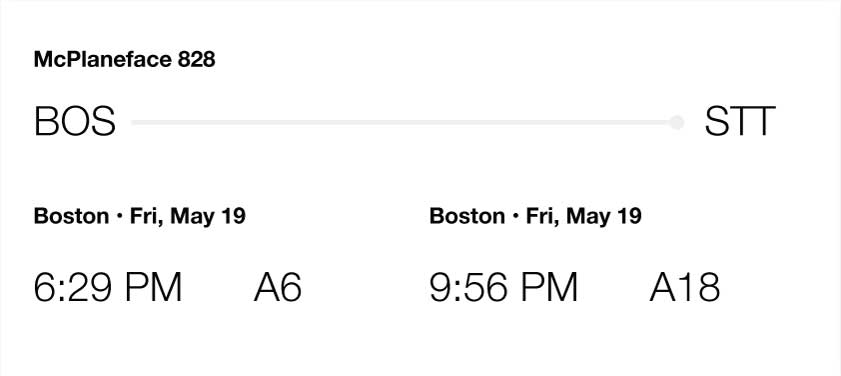Select the BOS departure airport code
This screenshot has width=841, height=376.
pos(75,122)
